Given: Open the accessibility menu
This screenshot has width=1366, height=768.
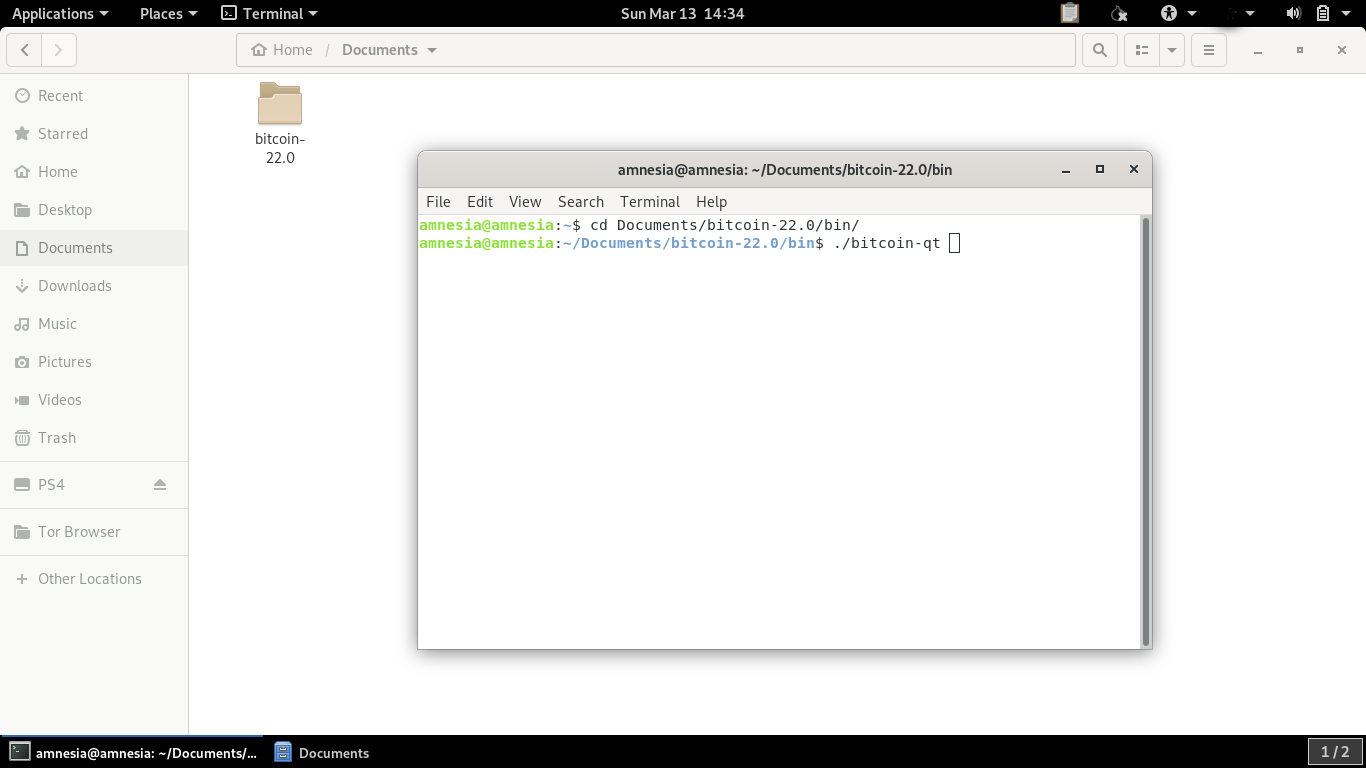Looking at the screenshot, I should 1178,13.
